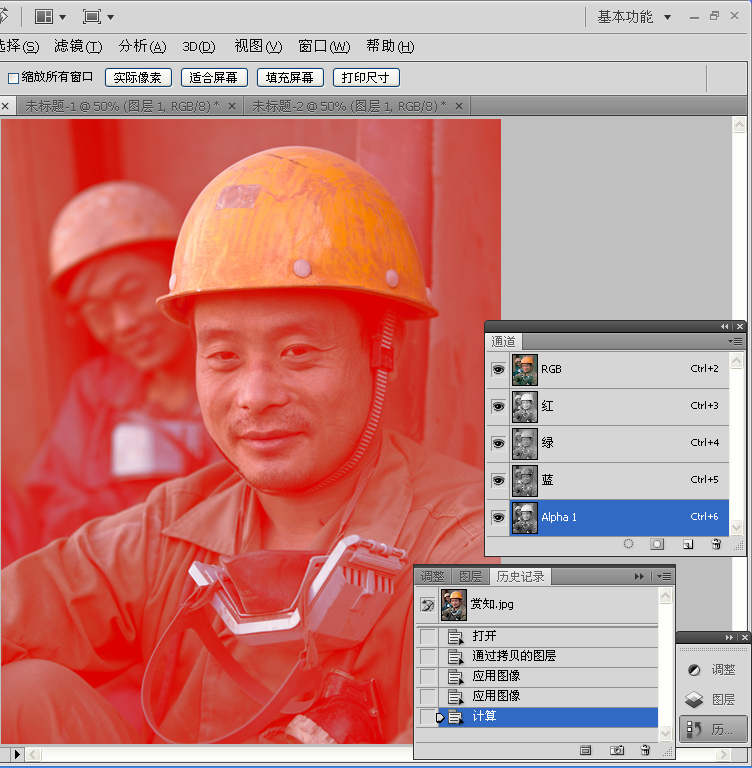Close the Channels panel
Image resolution: width=752 pixels, height=768 pixels.
(x=740, y=327)
